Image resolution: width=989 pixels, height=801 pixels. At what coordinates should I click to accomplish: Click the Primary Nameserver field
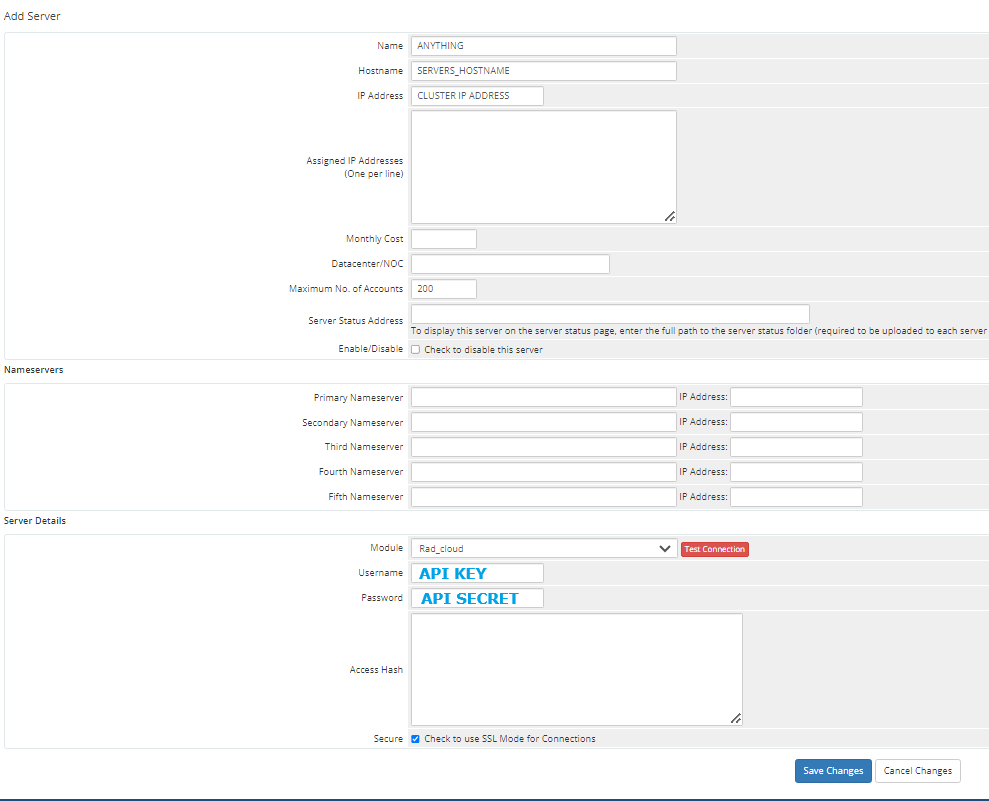pyautogui.click(x=544, y=397)
